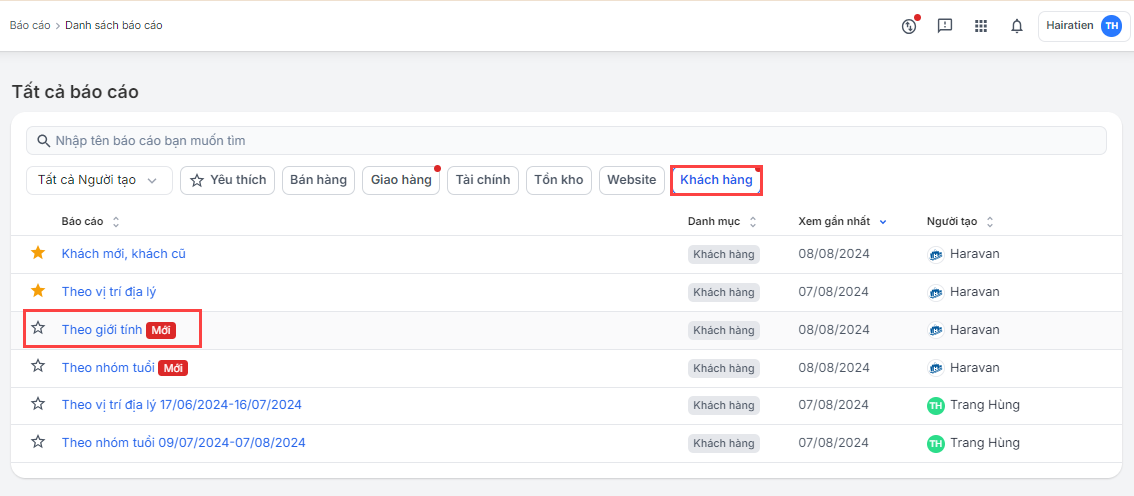
Task: Click the report name search field
Action: click(x=570, y=141)
